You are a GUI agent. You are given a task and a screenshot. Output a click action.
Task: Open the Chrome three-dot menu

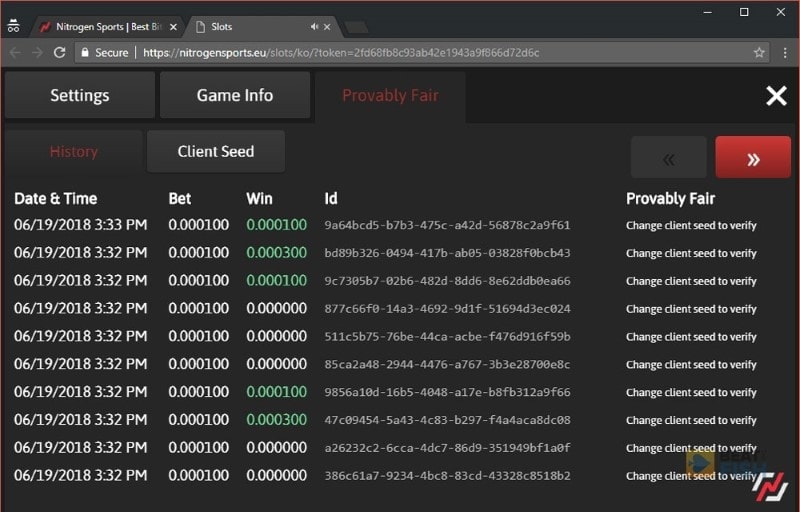coord(785,53)
